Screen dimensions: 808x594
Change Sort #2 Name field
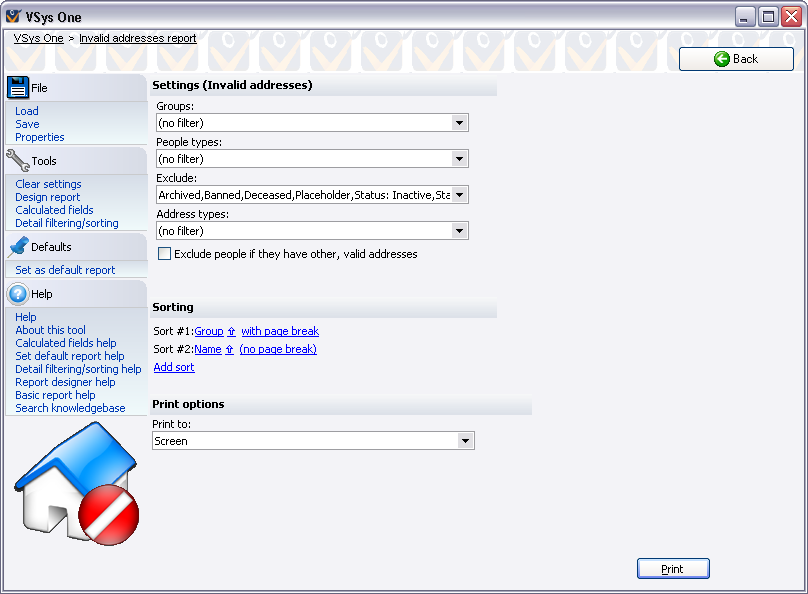tap(208, 349)
